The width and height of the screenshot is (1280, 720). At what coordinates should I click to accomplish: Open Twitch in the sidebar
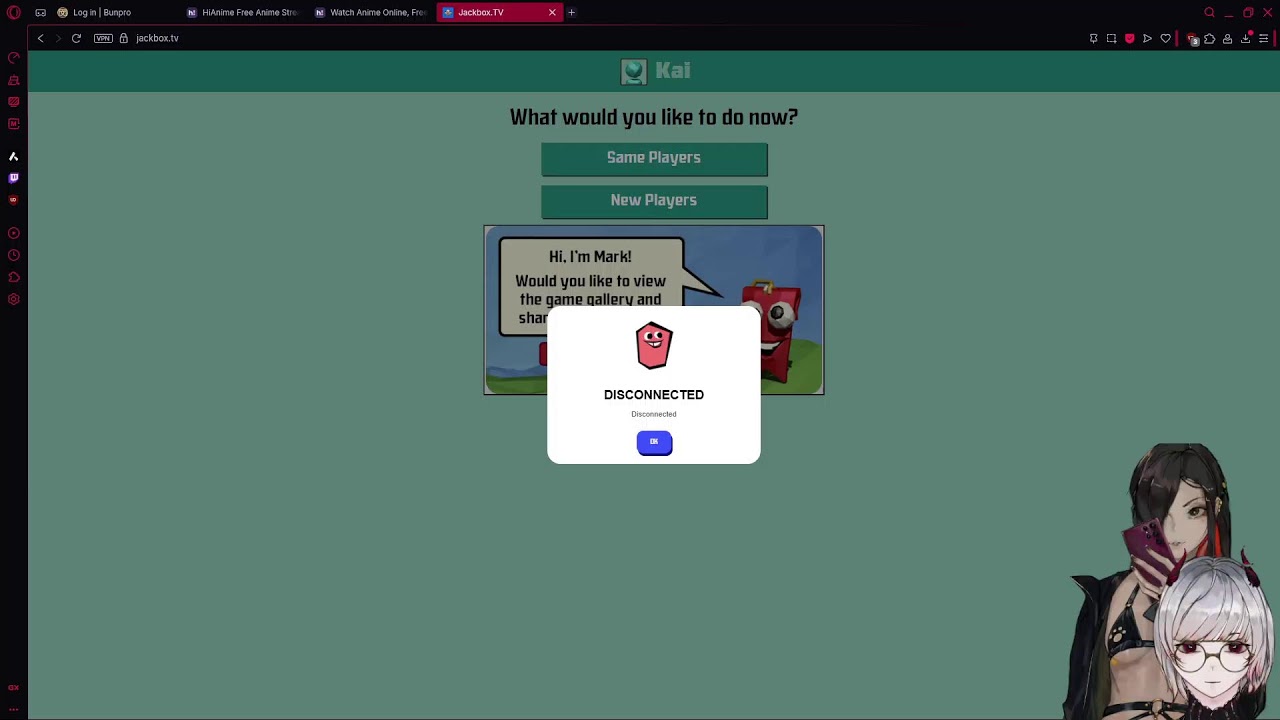pyautogui.click(x=14, y=178)
